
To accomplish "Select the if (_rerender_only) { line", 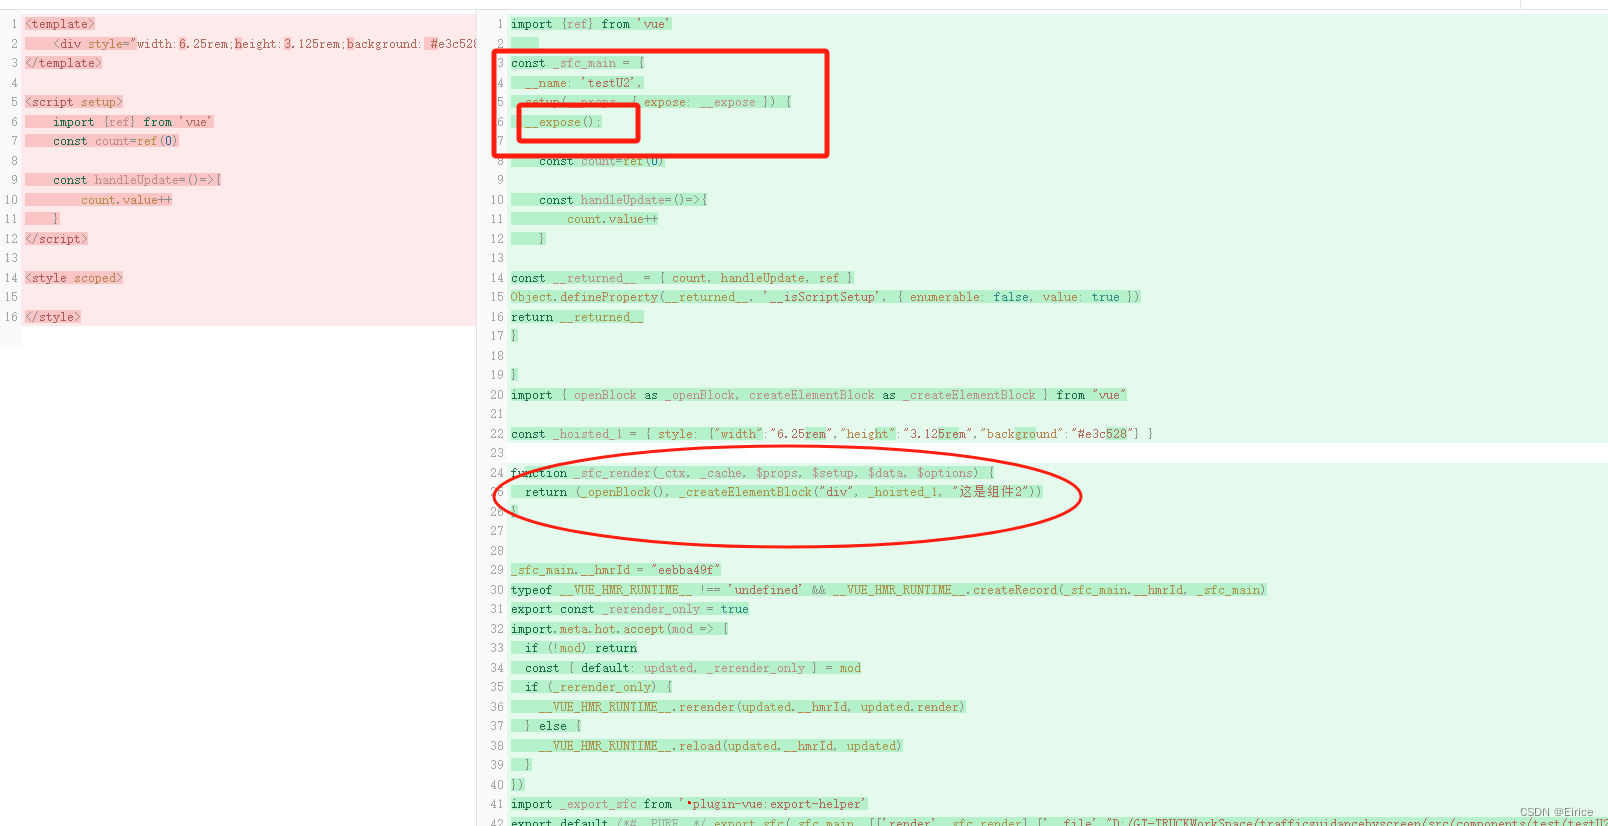I will pos(599,687).
